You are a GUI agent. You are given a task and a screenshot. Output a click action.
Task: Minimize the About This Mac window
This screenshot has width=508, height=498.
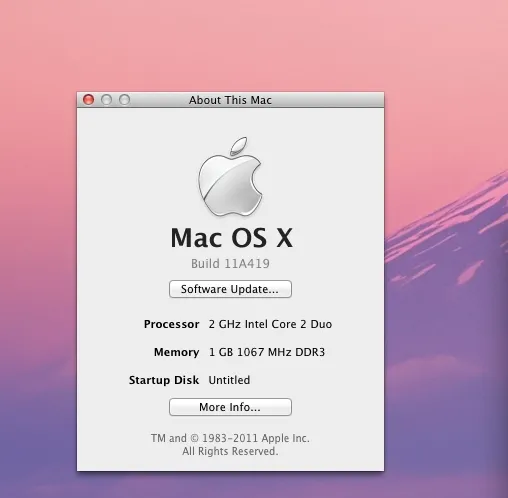(x=106, y=99)
